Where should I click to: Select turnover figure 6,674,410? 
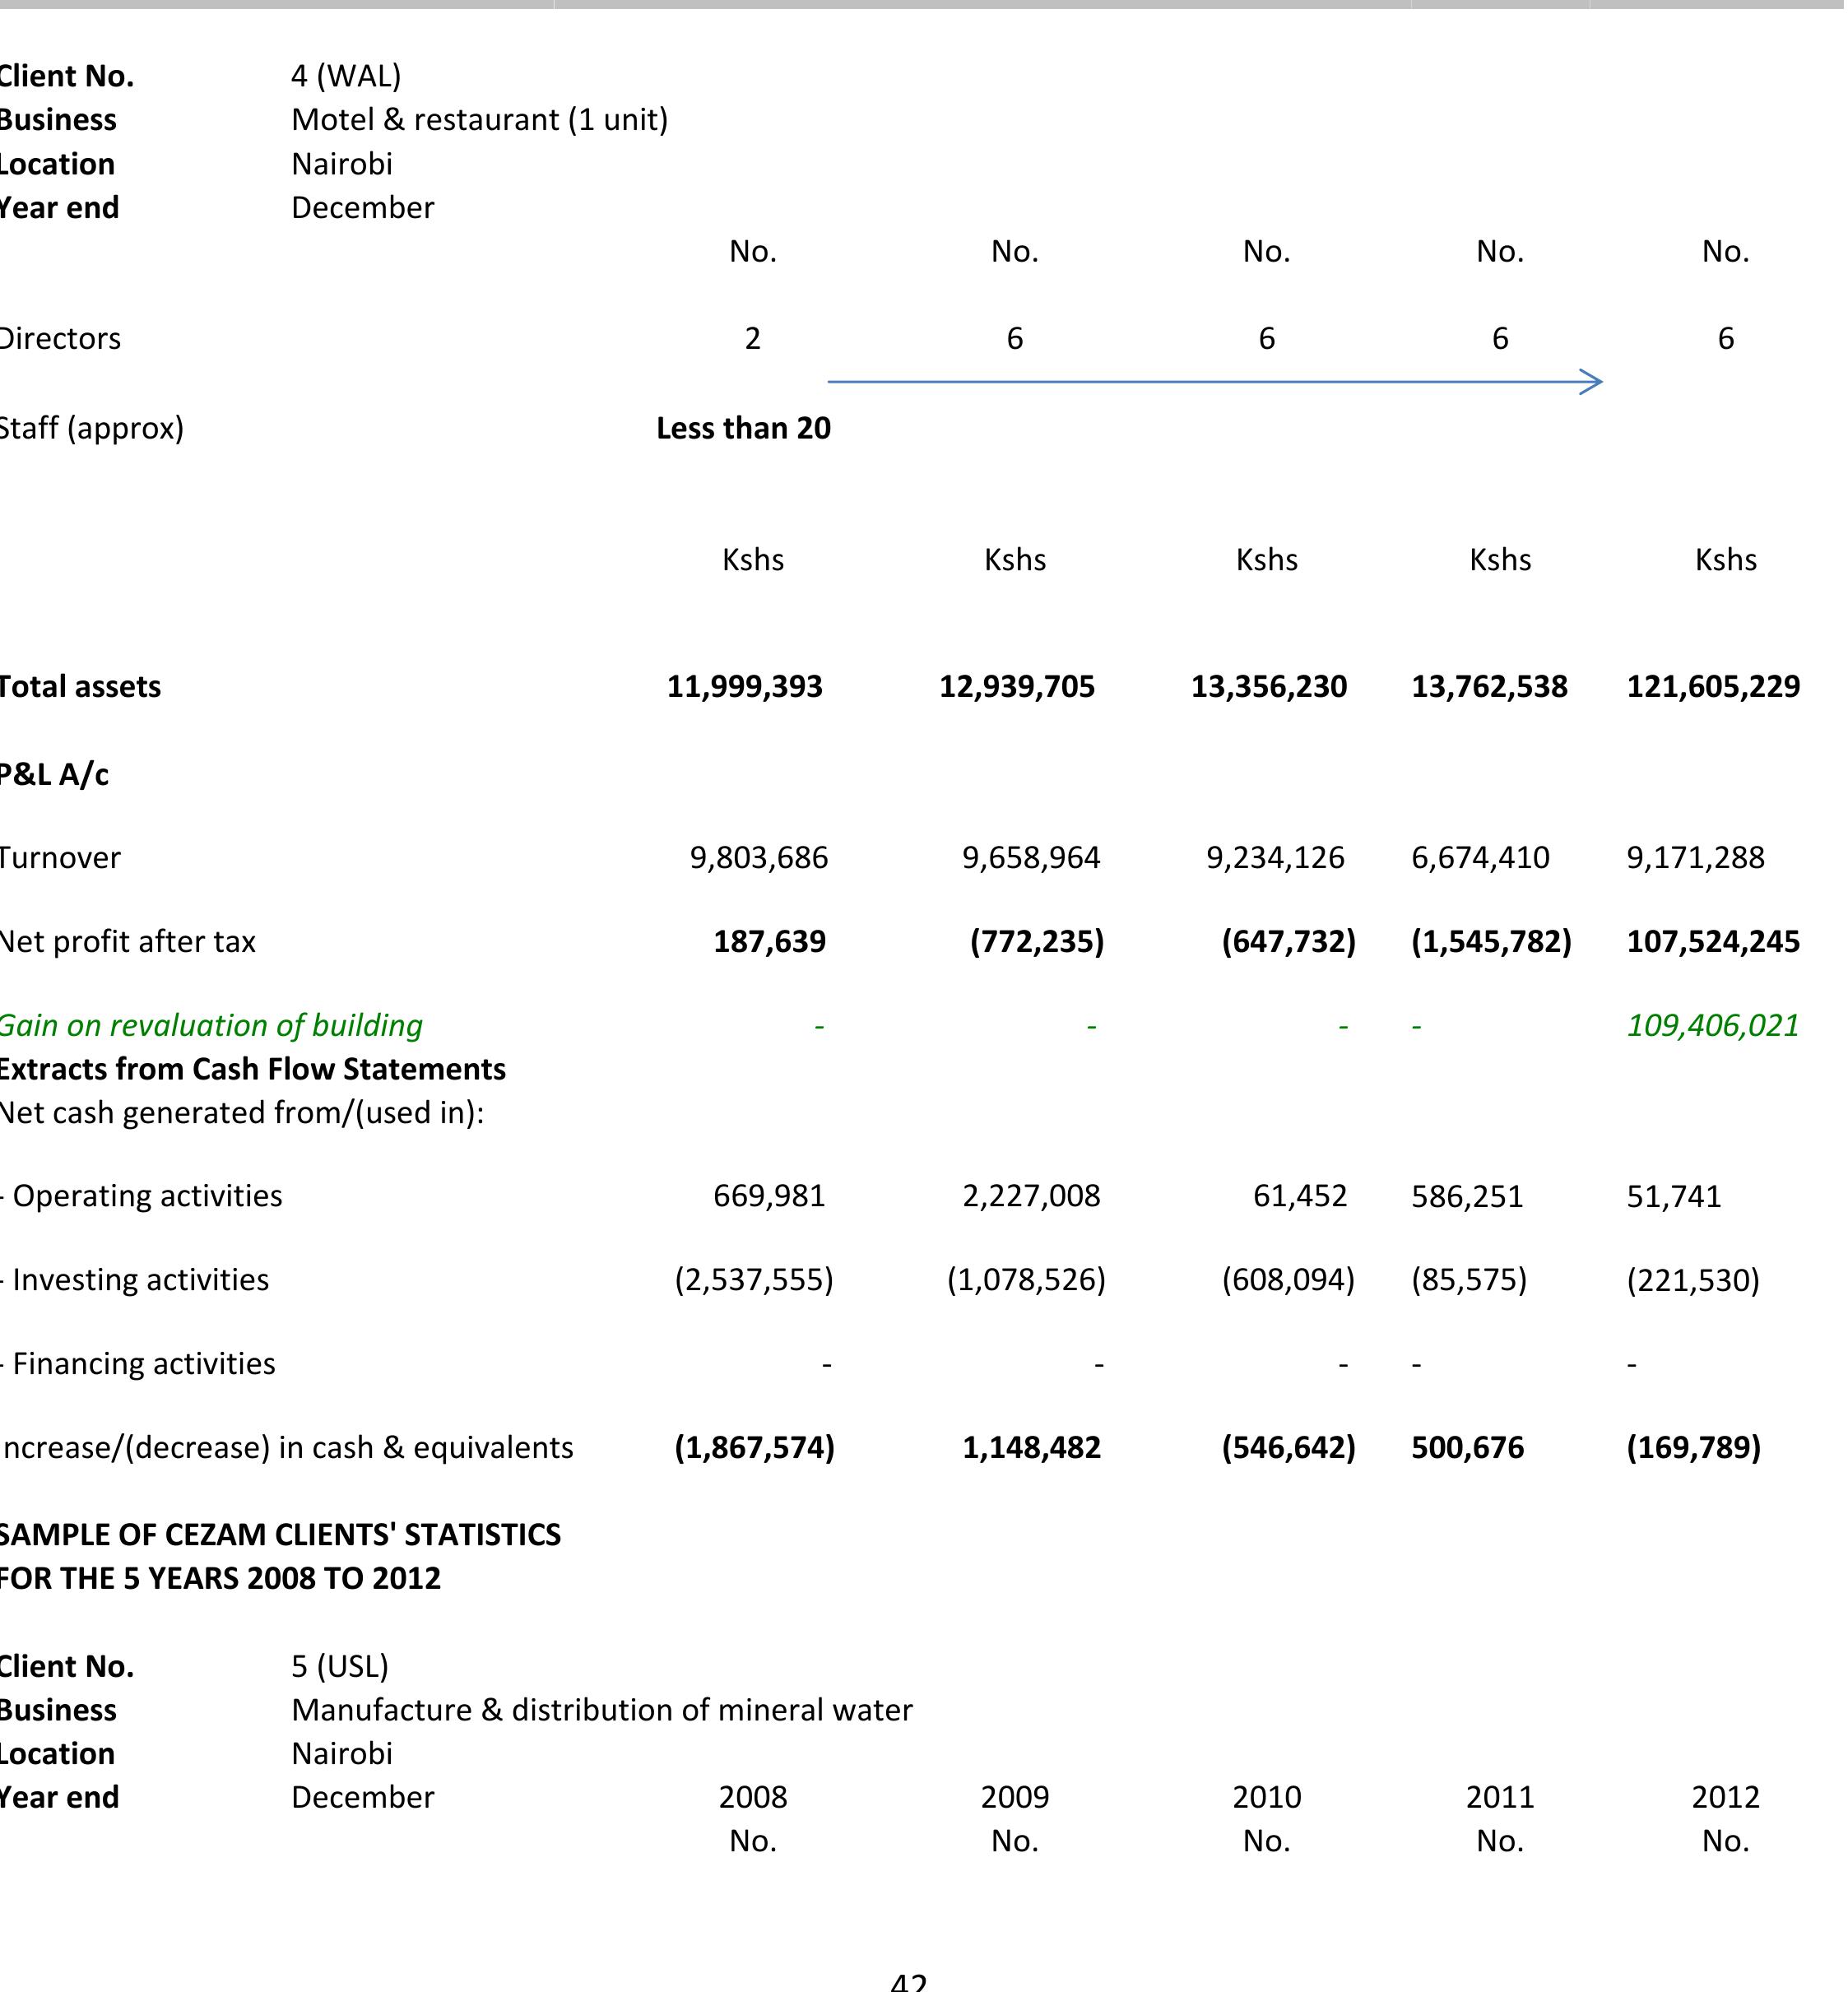click(1481, 858)
